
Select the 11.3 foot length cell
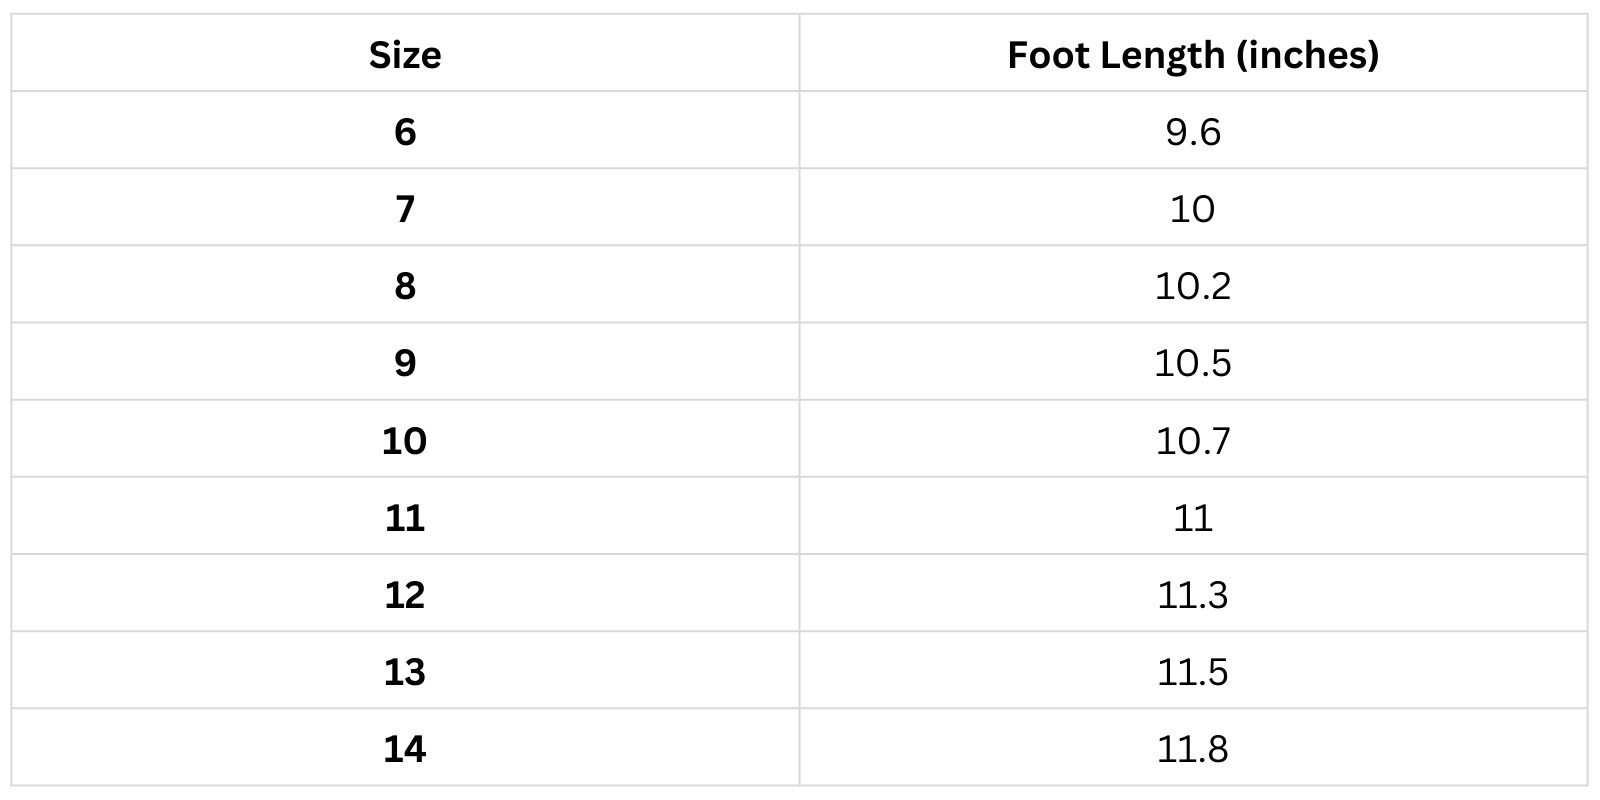1193,595
